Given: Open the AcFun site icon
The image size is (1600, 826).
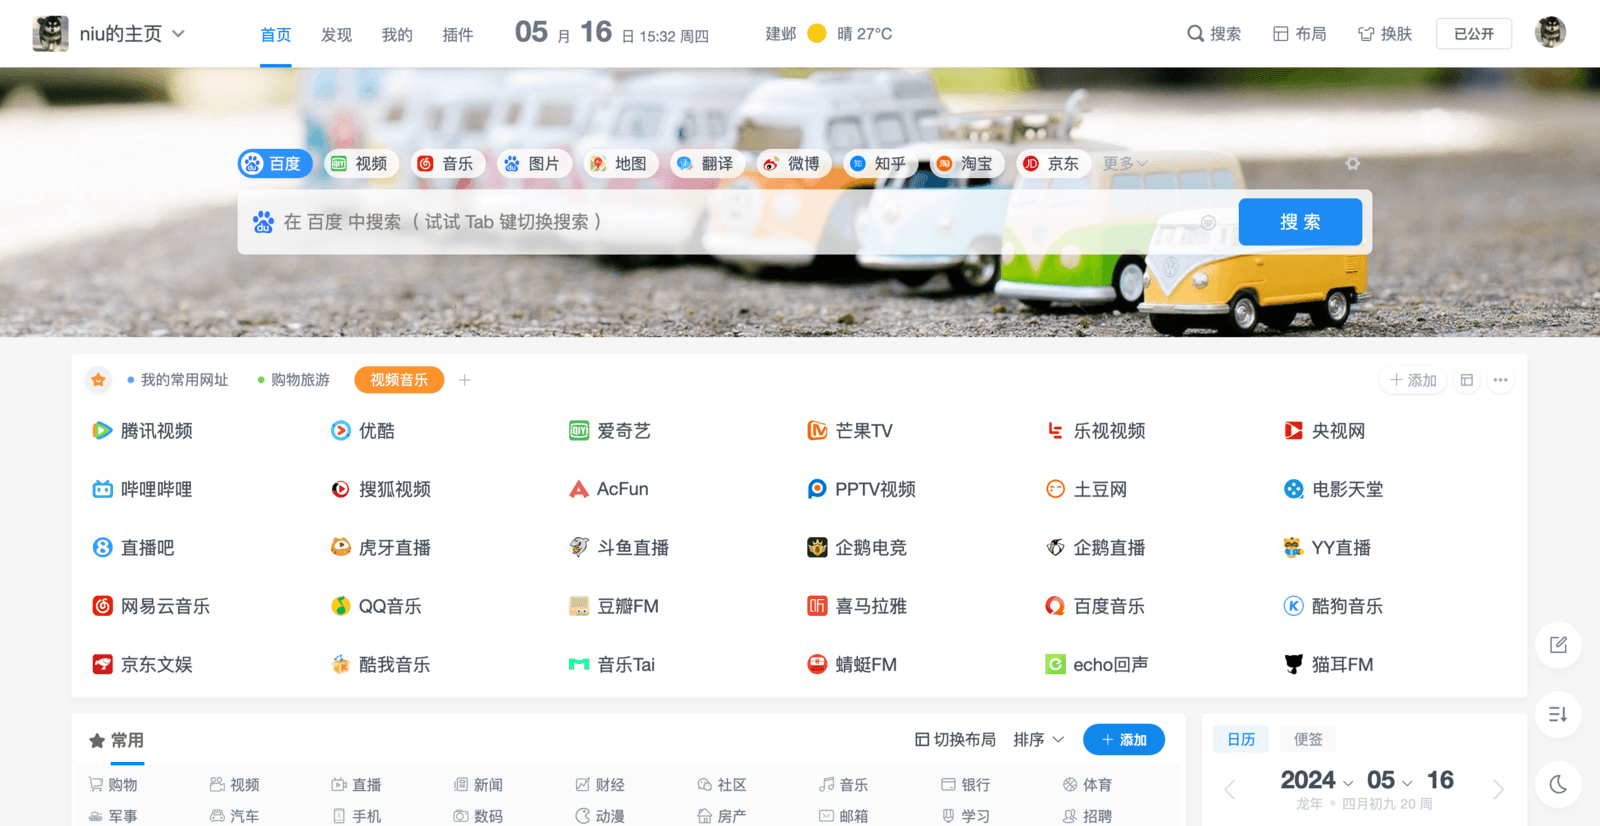Looking at the screenshot, I should click(x=579, y=489).
